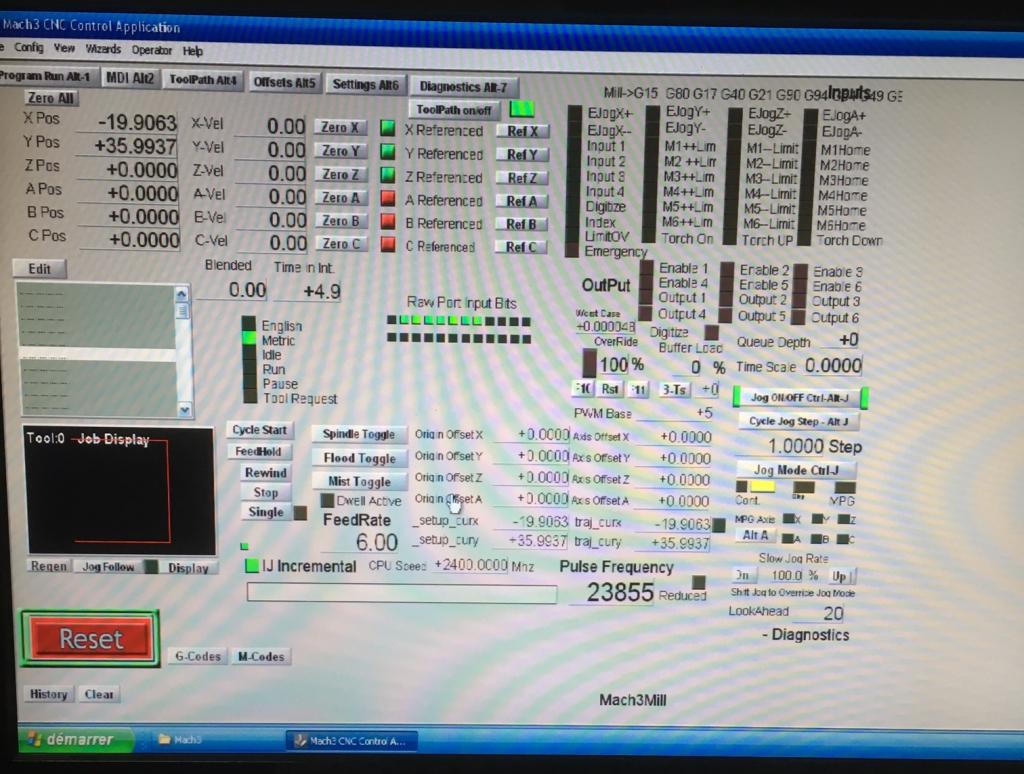Click the Edit G-code button
This screenshot has width=1024, height=774.
[39, 269]
